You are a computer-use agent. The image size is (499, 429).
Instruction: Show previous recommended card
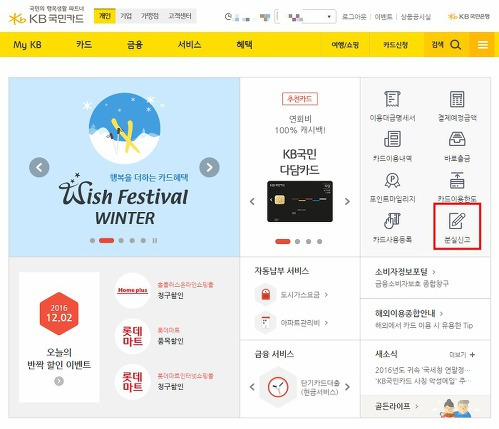pyautogui.click(x=252, y=201)
